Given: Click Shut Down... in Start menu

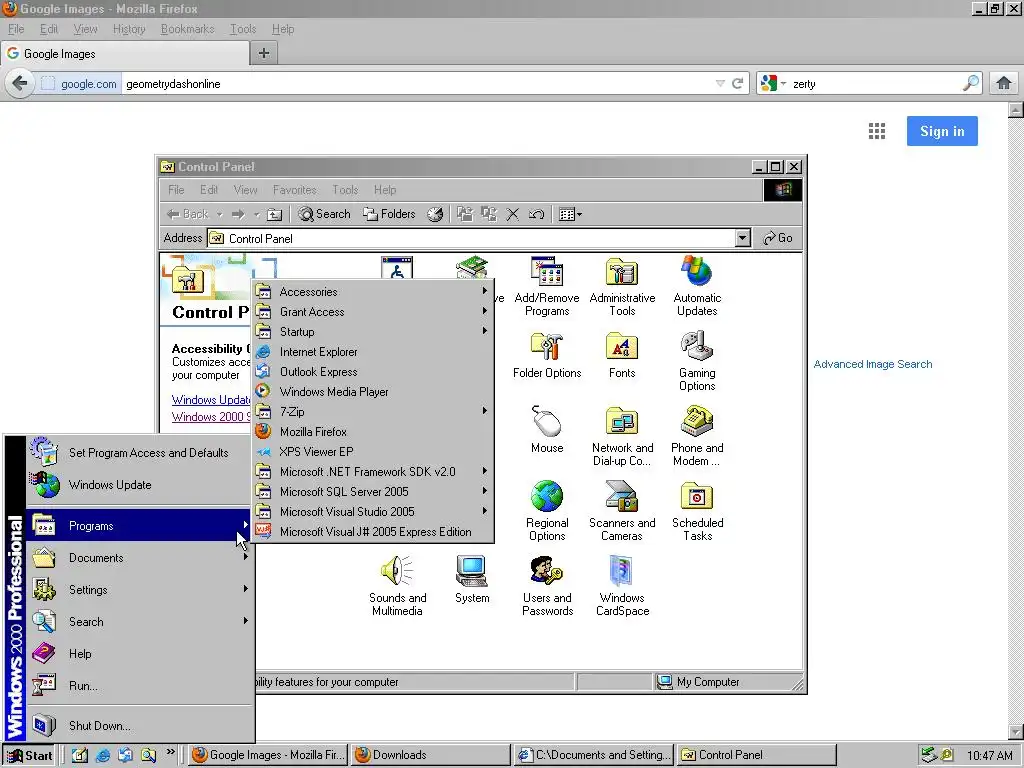Looking at the screenshot, I should [139, 726].
